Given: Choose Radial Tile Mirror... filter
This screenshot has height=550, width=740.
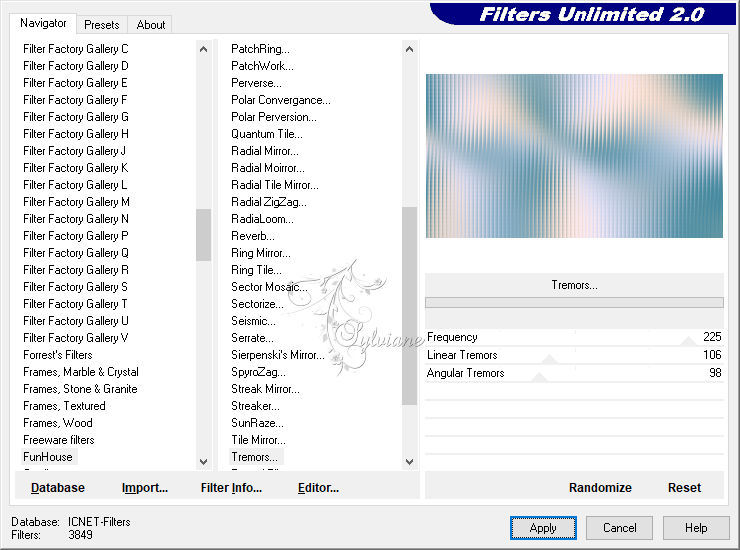Looking at the screenshot, I should click(275, 185).
